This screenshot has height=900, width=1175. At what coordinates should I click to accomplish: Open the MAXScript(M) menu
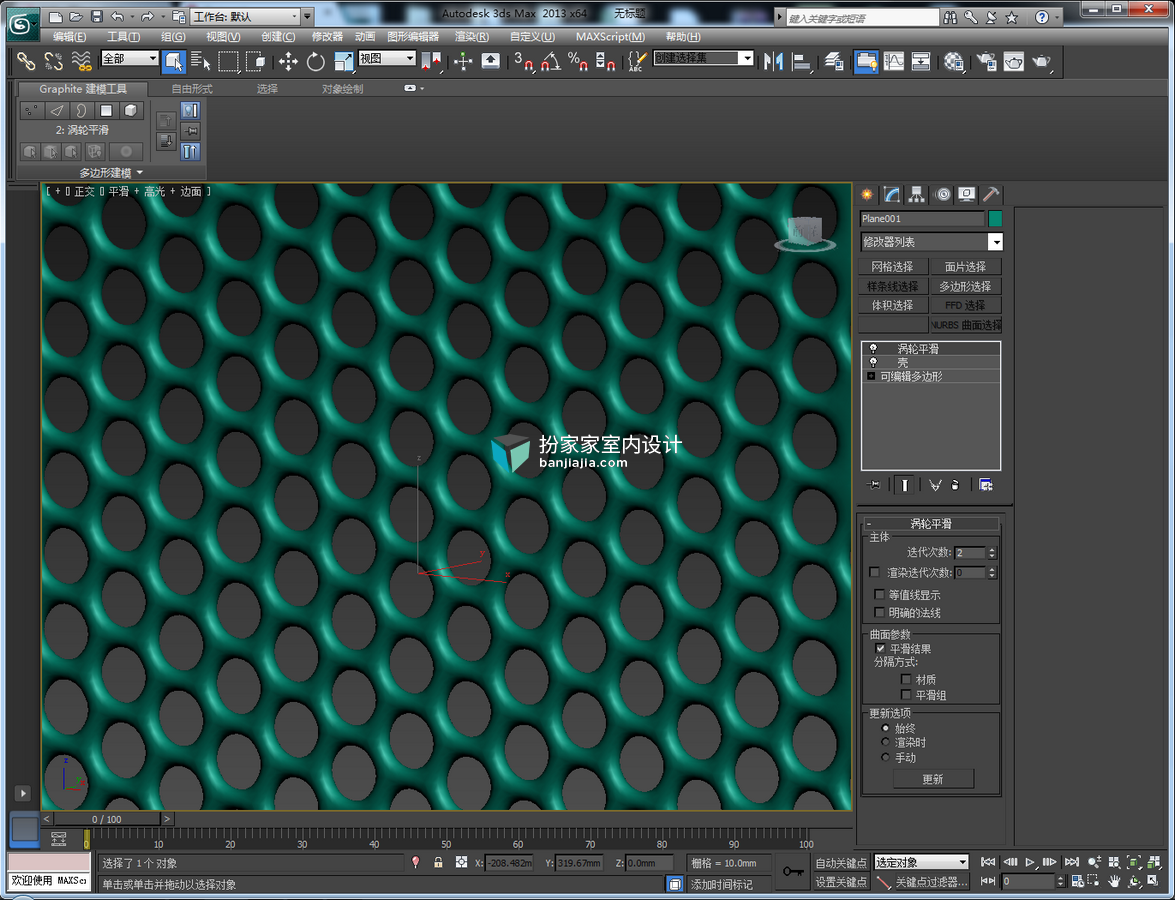click(x=610, y=37)
